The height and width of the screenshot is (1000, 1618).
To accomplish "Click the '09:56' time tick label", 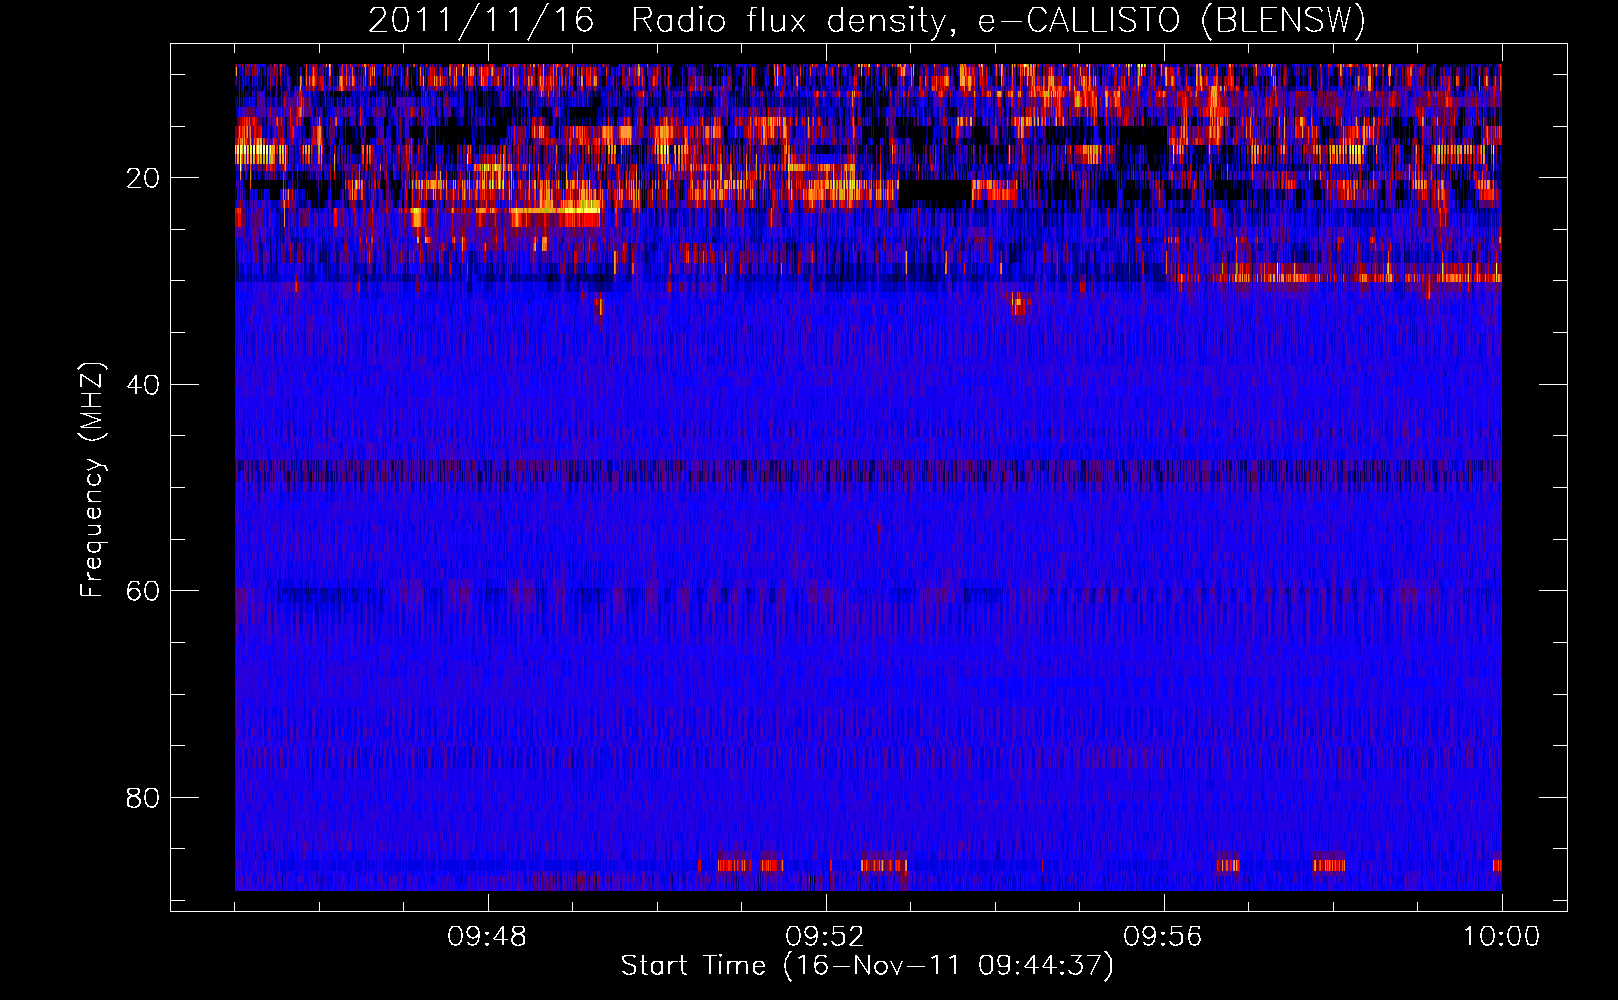I will click(x=1163, y=937).
